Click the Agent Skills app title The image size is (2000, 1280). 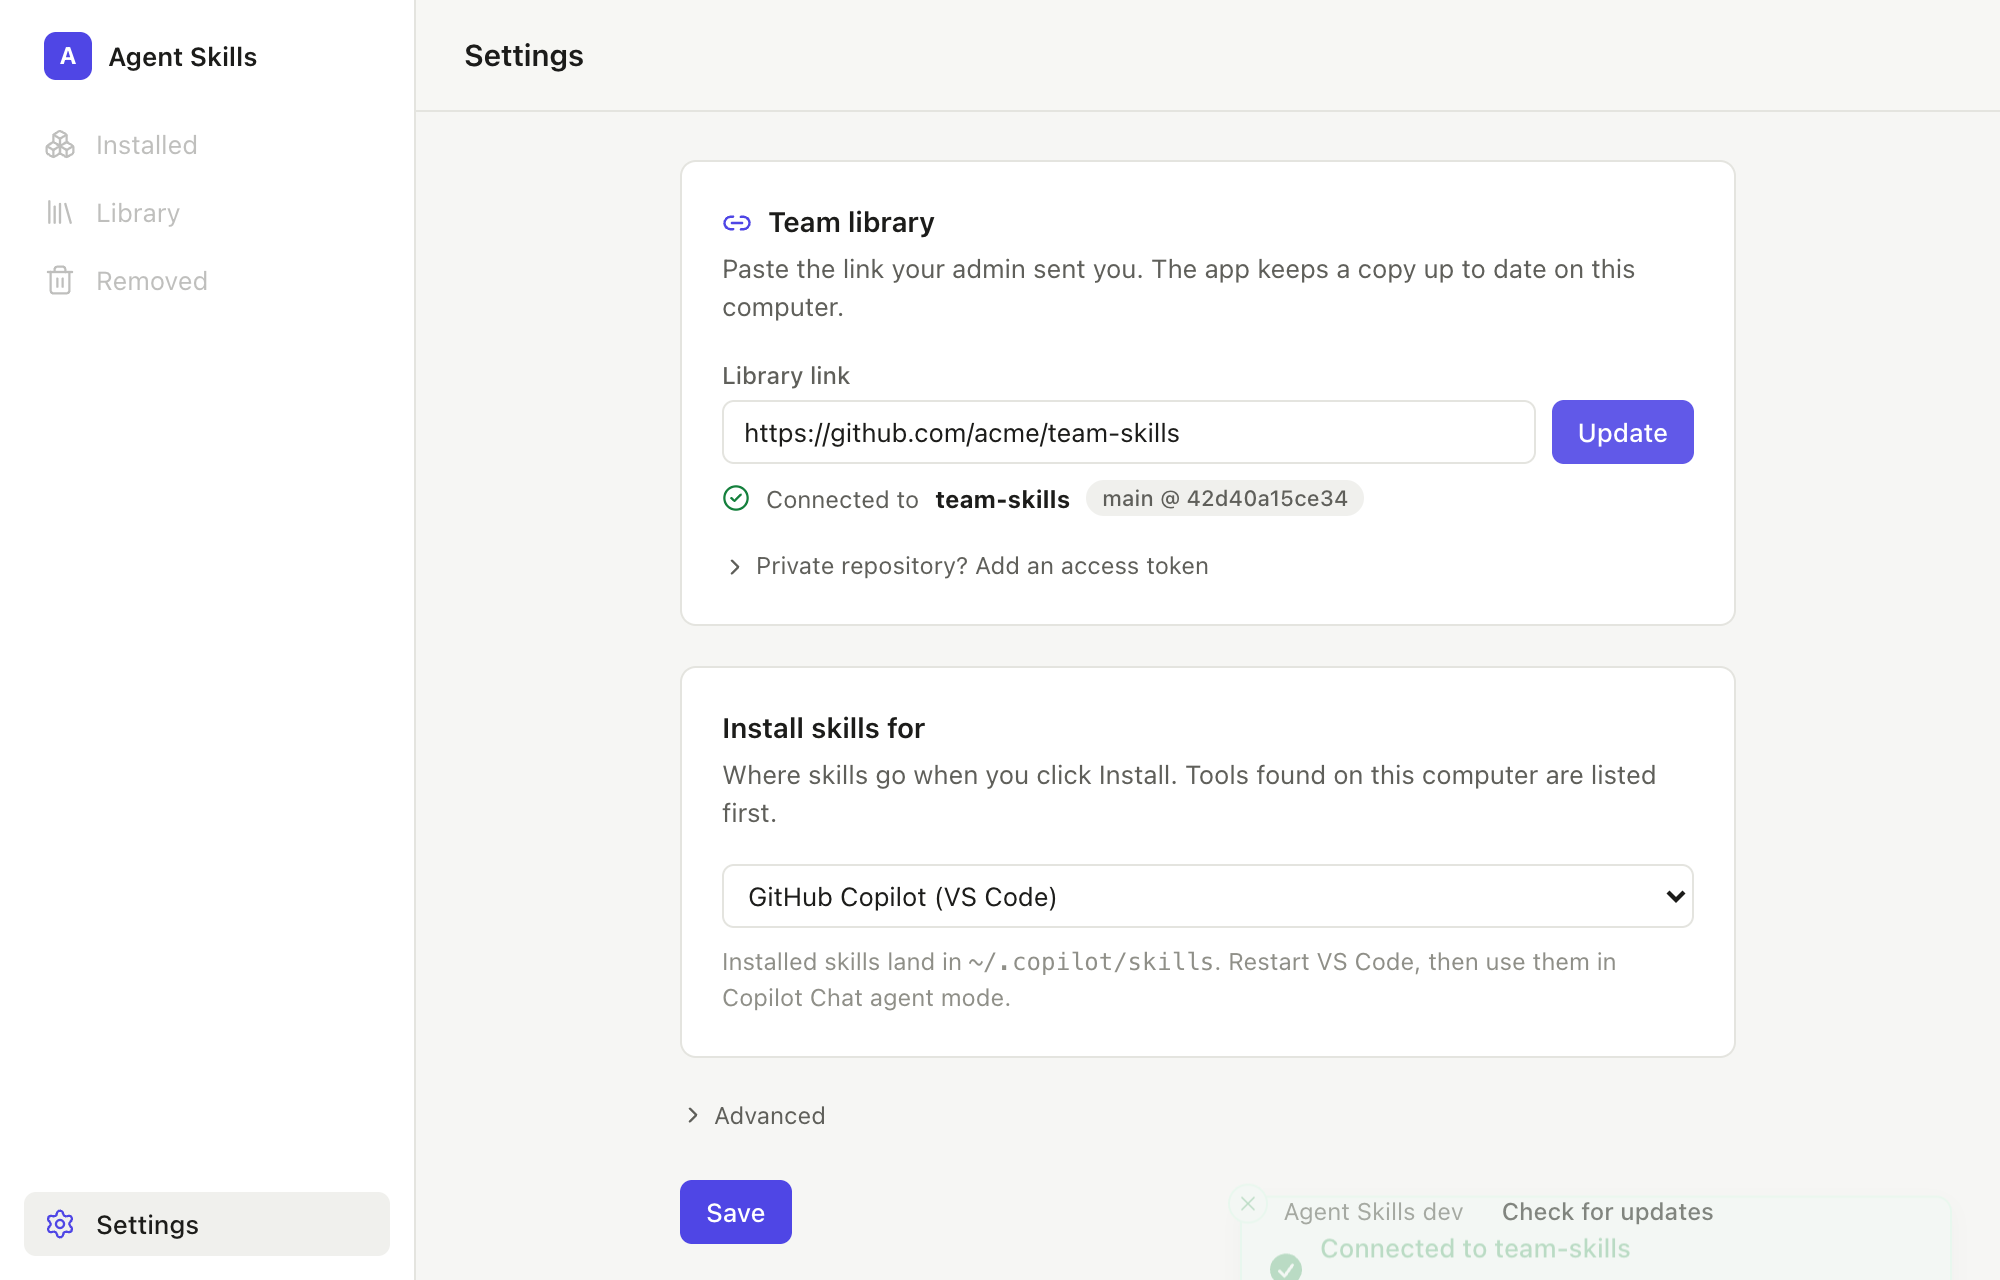182,57
